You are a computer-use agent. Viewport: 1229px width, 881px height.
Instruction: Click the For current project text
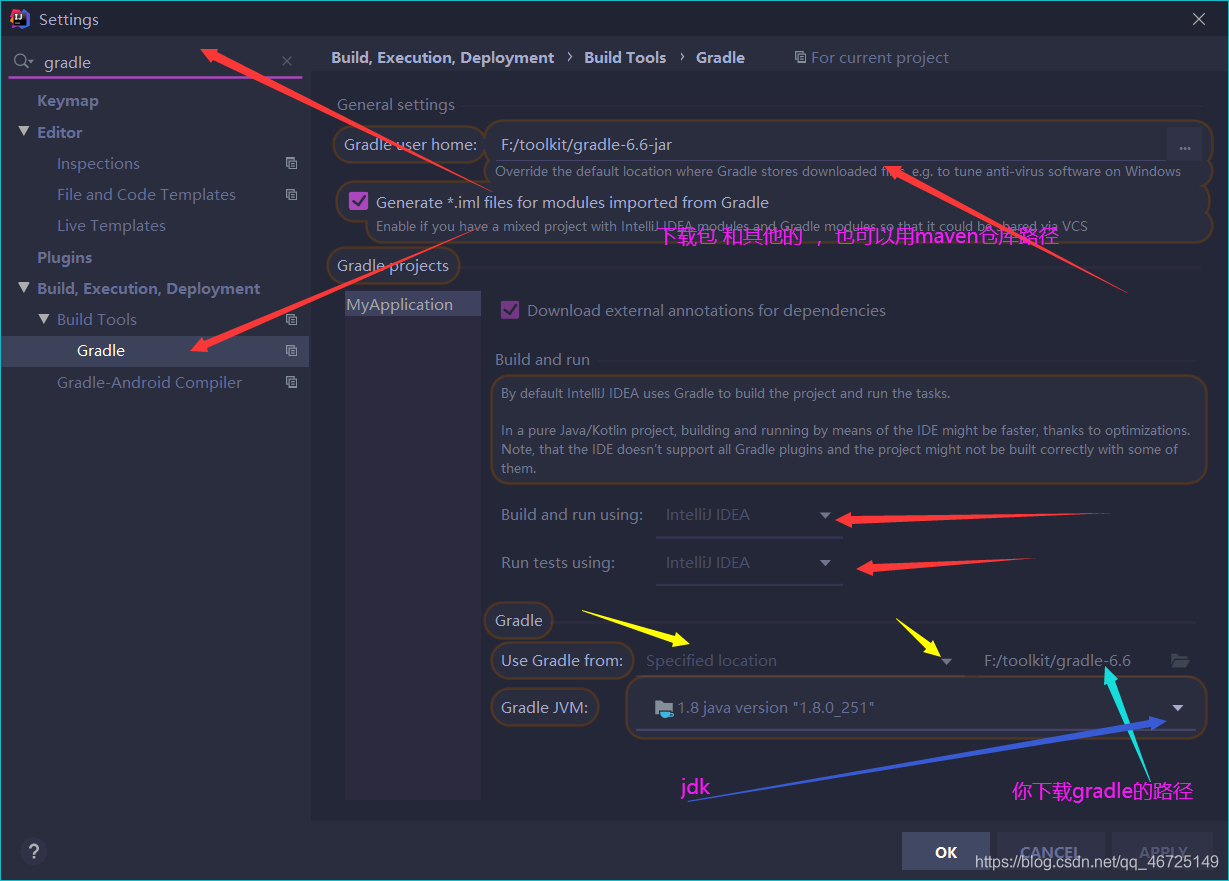click(x=880, y=58)
